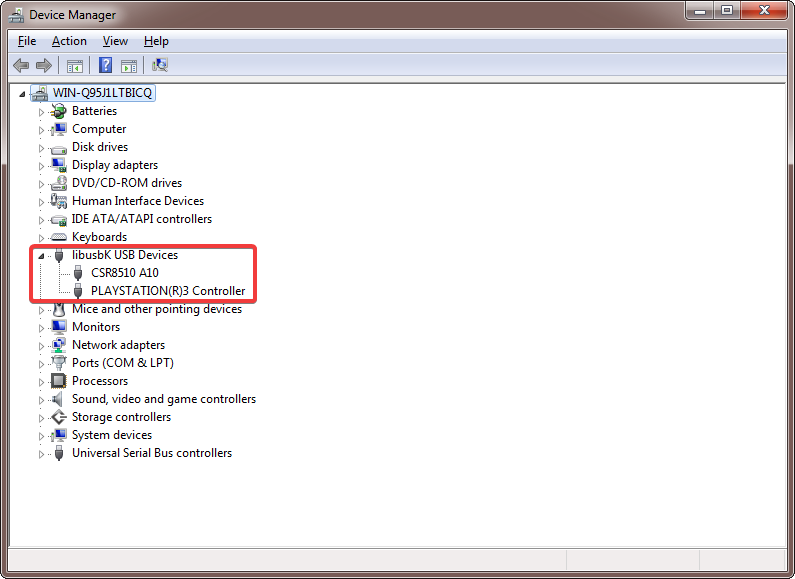
Task: Click the System devices icon
Action: point(59,435)
